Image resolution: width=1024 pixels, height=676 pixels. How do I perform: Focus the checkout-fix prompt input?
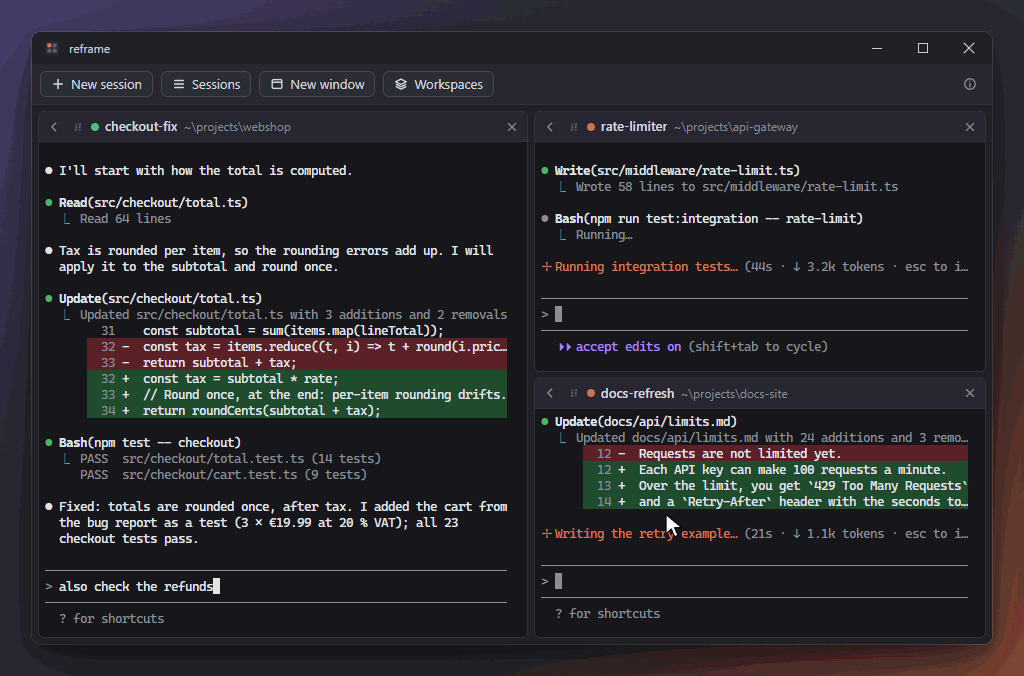[276, 587]
